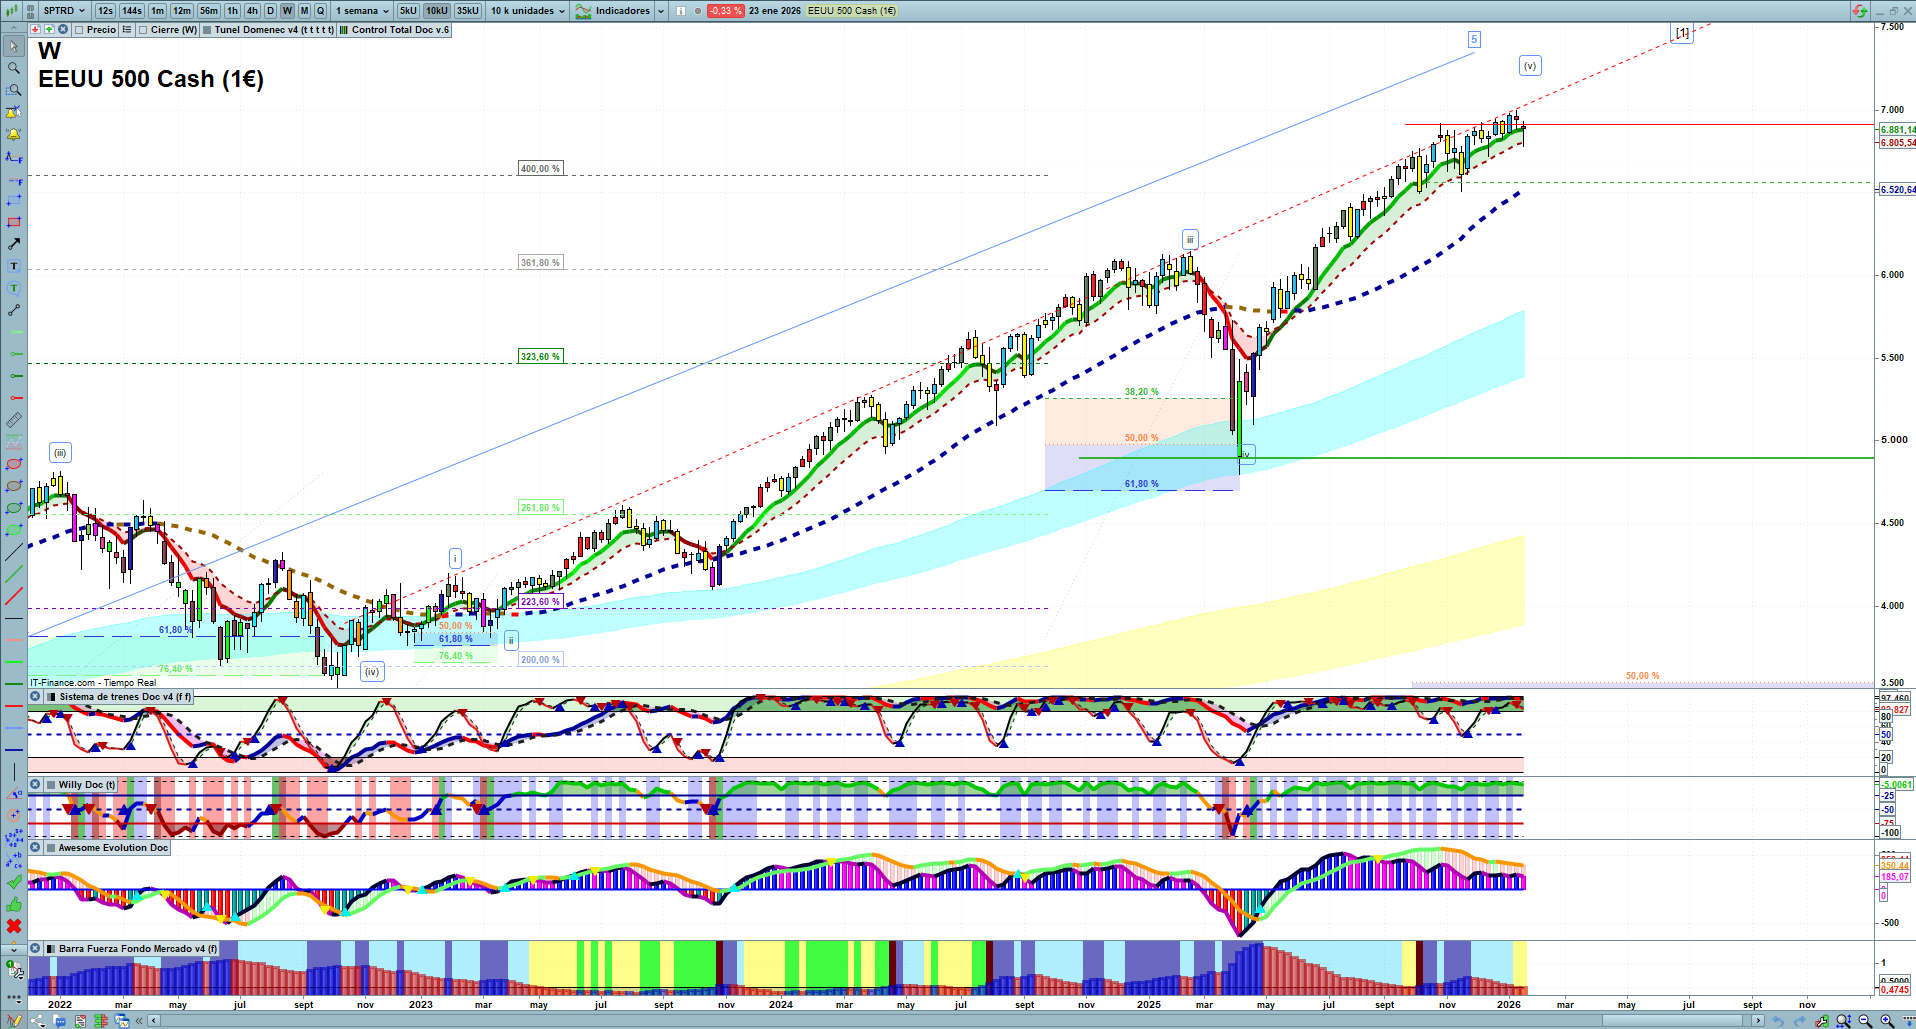Viewport: 1916px width, 1029px height.
Task: Toggle Awesome Evolution Doc indicator box
Action: 50,848
